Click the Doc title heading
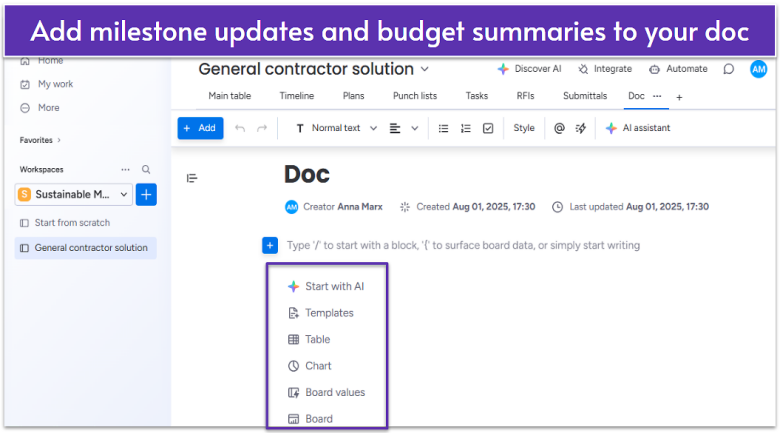Viewport: 780px width, 433px height. click(307, 174)
